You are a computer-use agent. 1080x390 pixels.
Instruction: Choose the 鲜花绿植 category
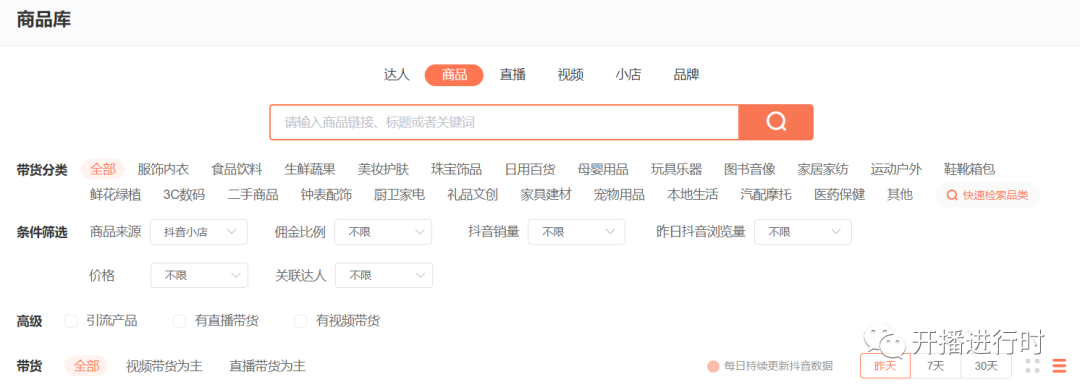pos(116,195)
